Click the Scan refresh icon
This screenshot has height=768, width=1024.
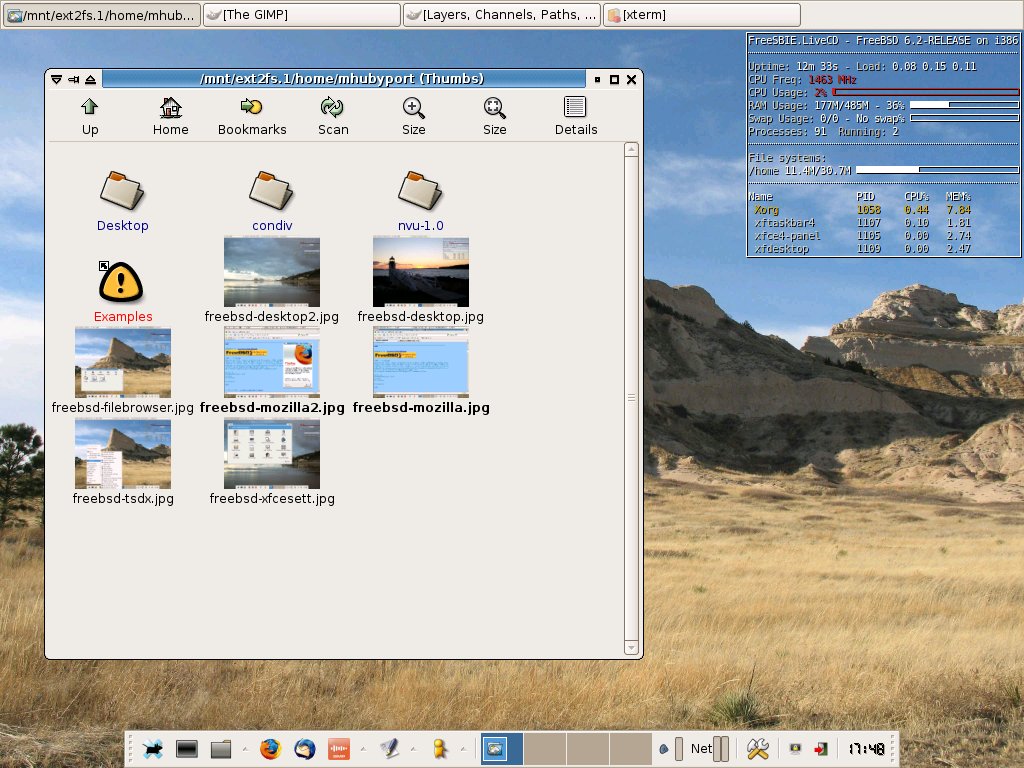(333, 108)
